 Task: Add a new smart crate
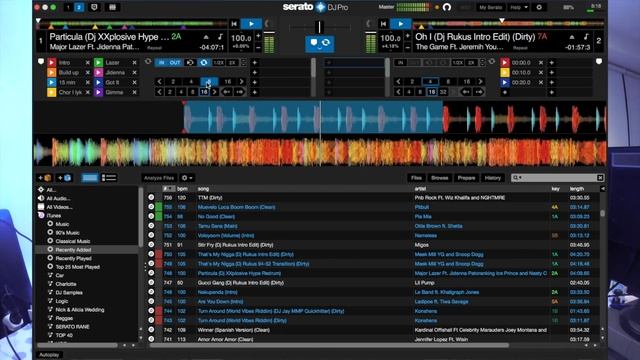[x=64, y=178]
